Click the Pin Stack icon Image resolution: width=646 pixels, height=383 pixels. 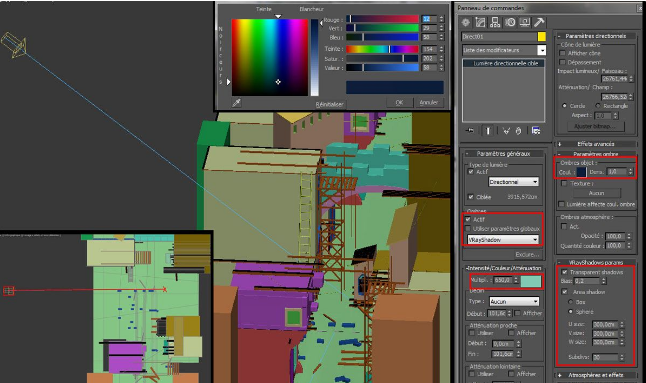pos(470,131)
